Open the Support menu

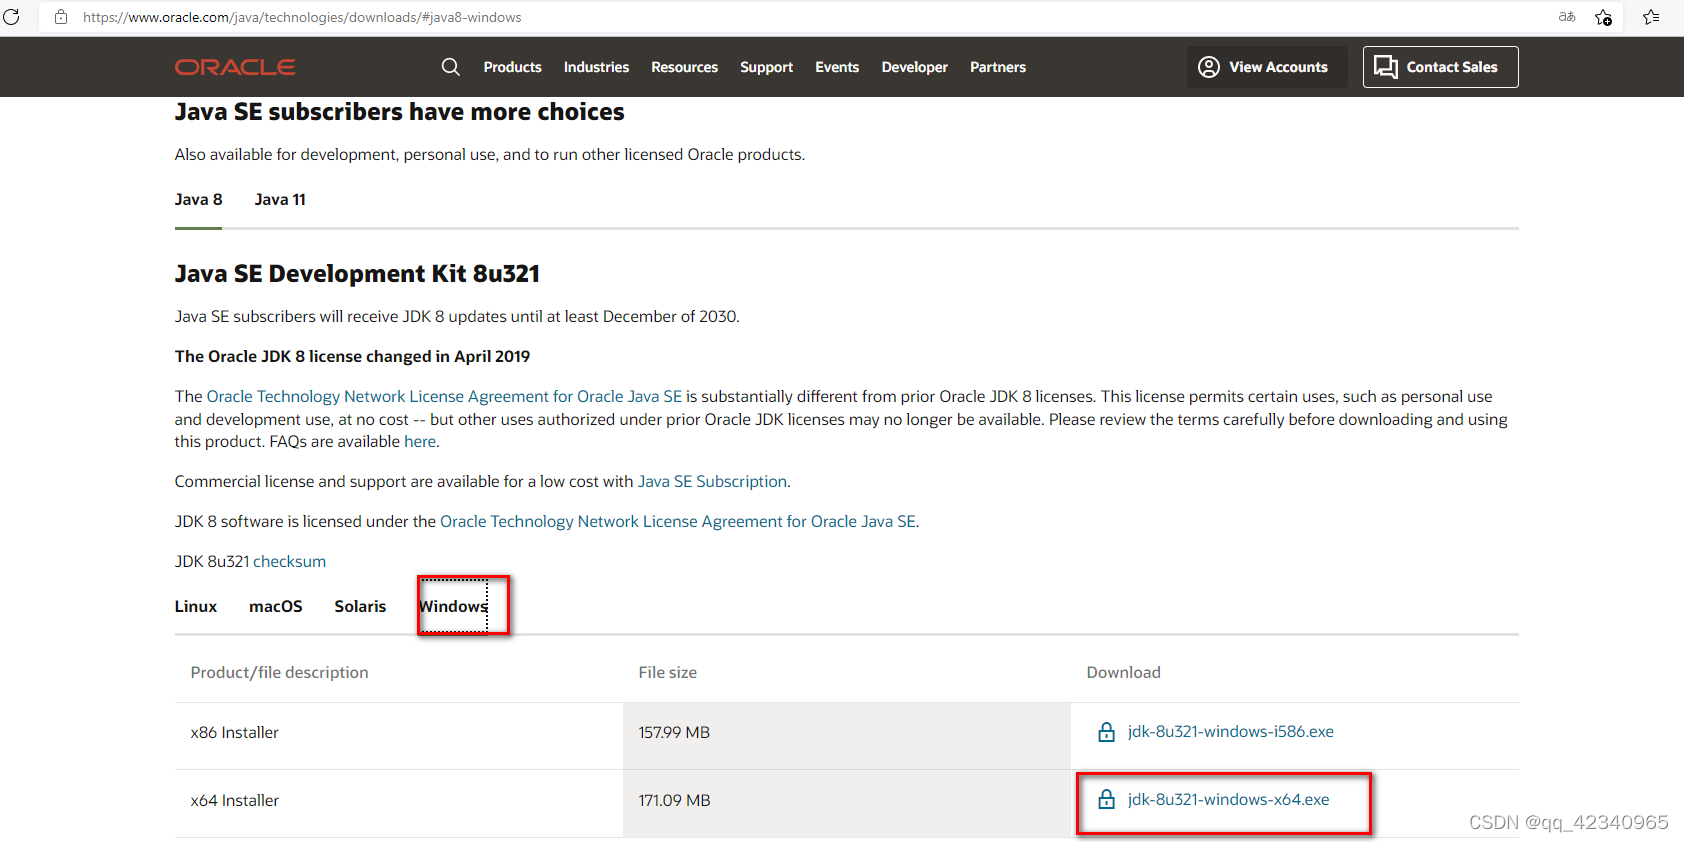(x=766, y=67)
